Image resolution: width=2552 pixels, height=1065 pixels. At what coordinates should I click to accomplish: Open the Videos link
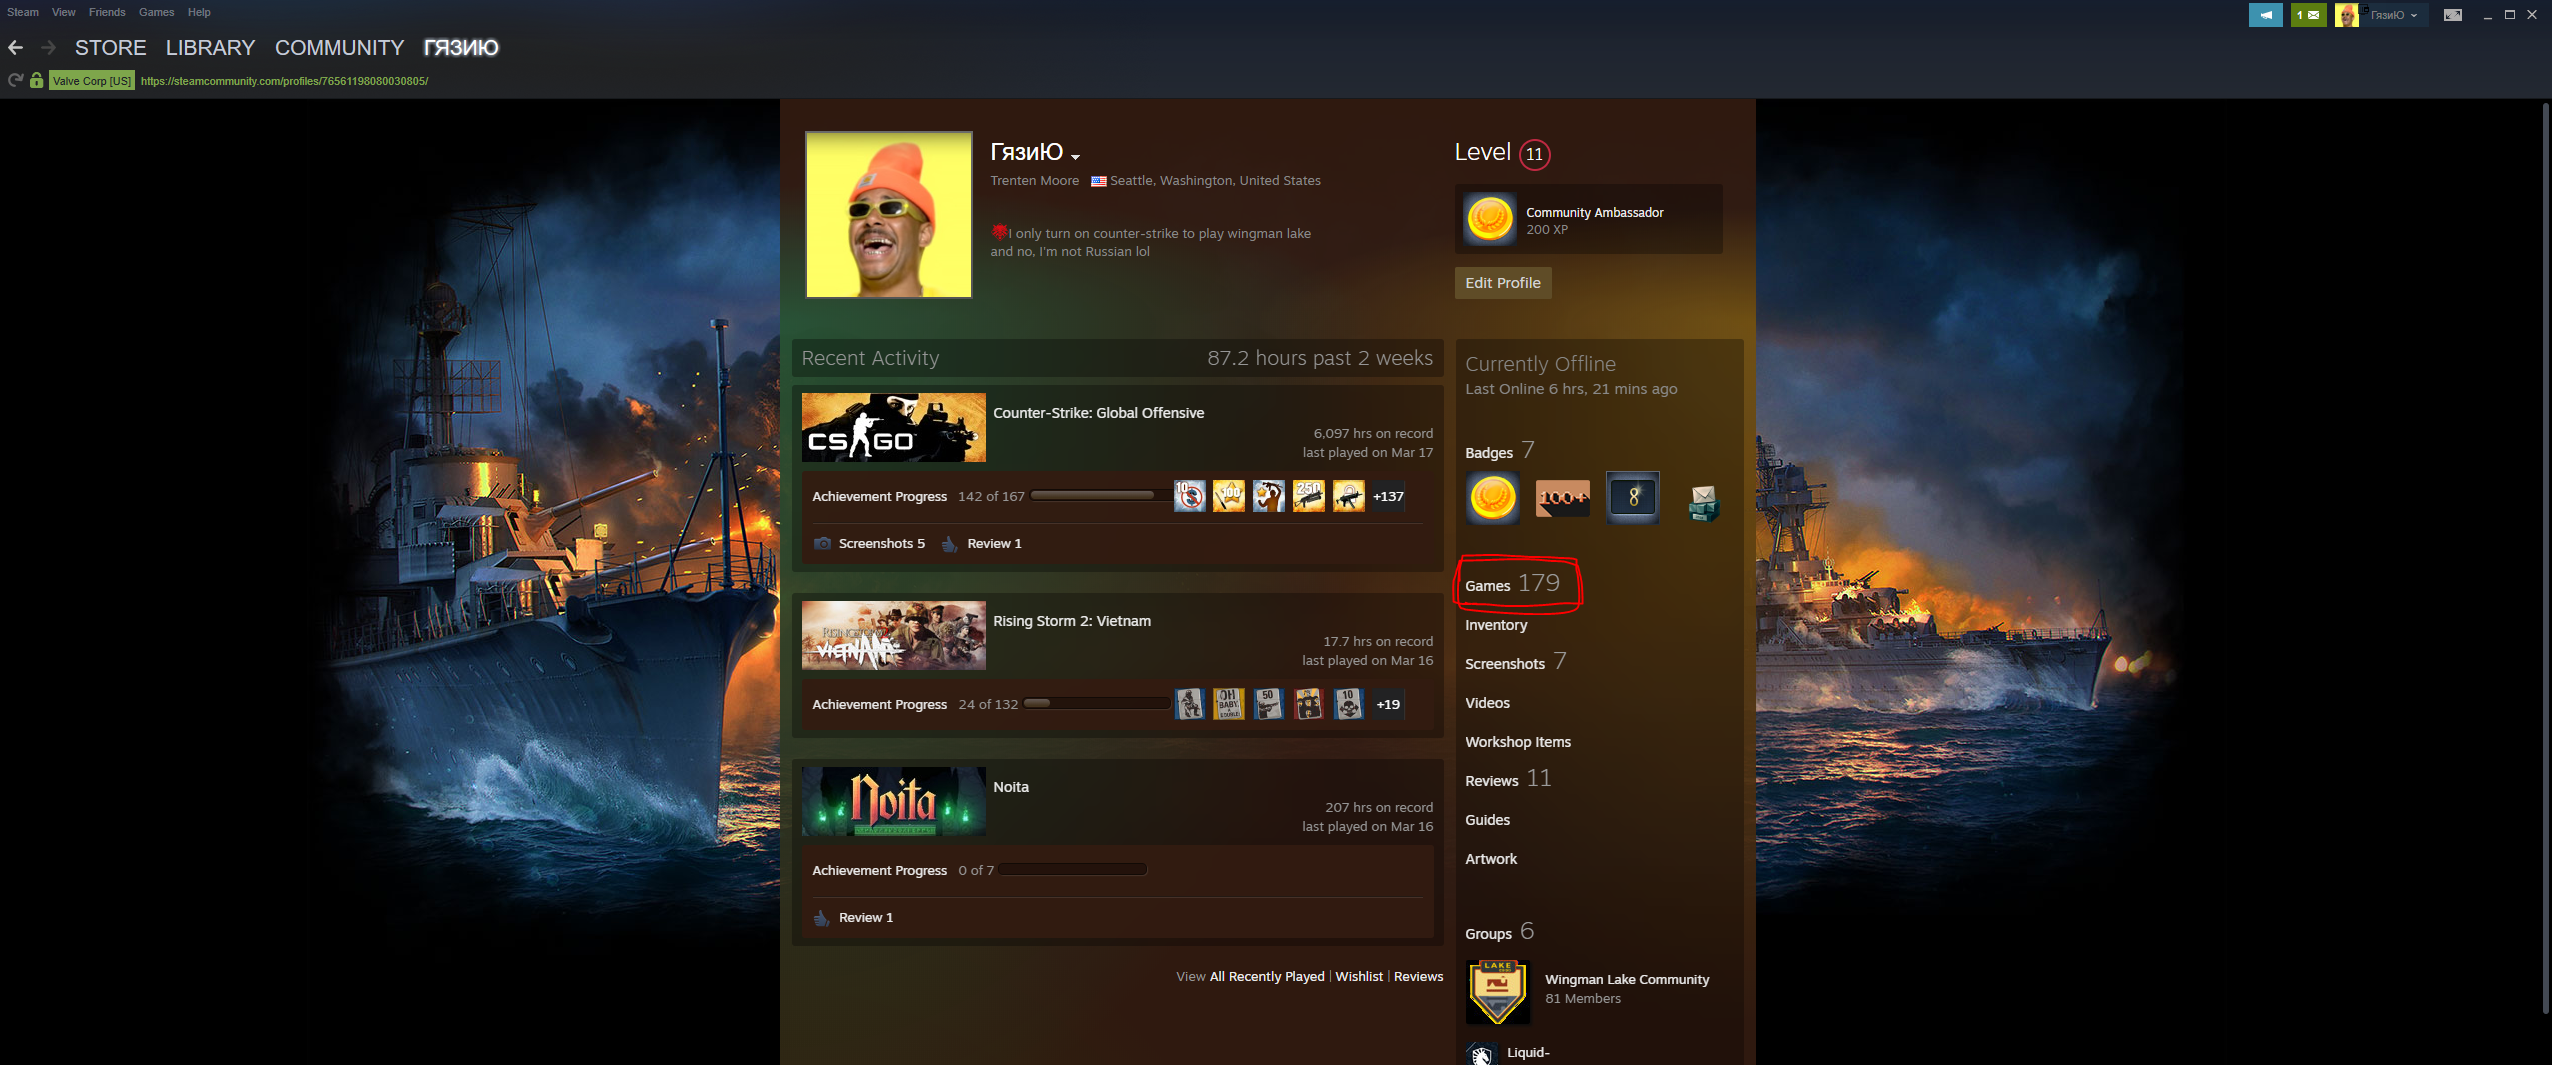coord(1488,703)
